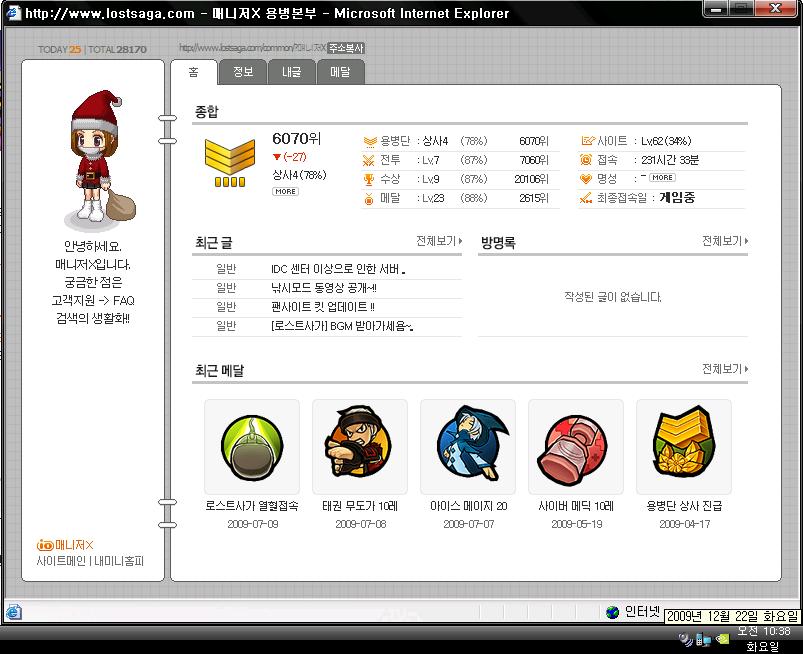Click the 전투 crossed swords icon
The height and width of the screenshot is (654, 803).
pos(369,160)
